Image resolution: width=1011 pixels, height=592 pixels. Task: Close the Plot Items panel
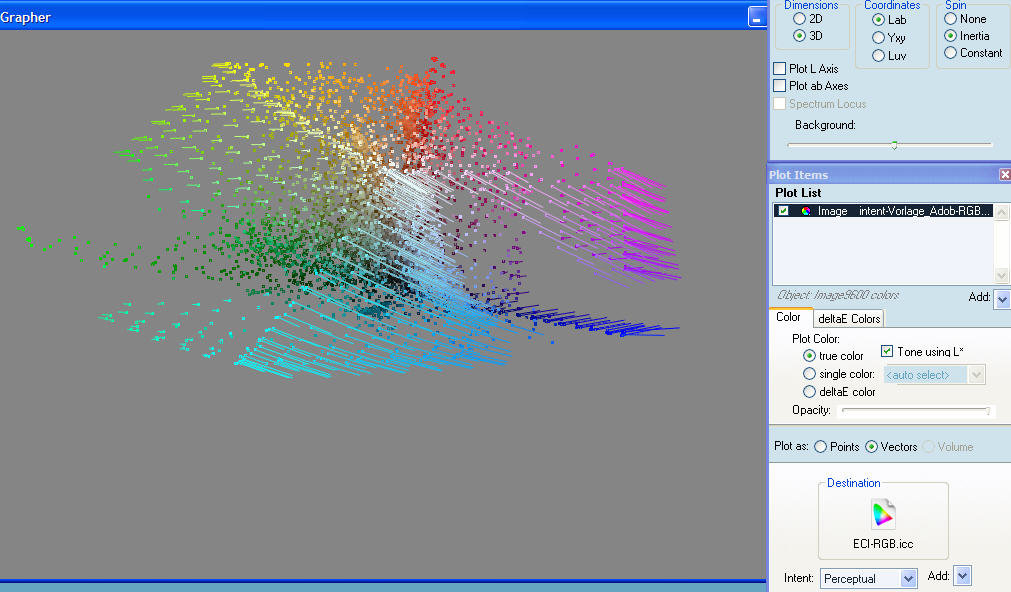(1004, 174)
